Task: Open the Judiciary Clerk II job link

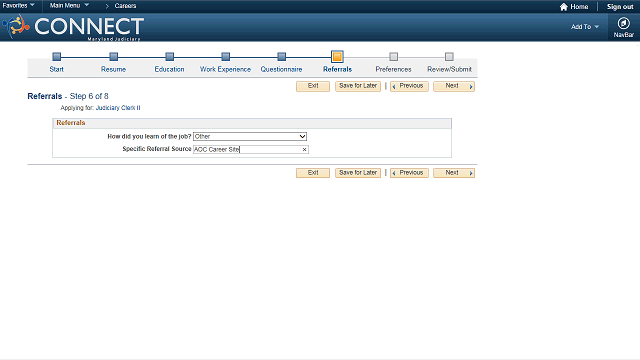Action: tap(118, 108)
